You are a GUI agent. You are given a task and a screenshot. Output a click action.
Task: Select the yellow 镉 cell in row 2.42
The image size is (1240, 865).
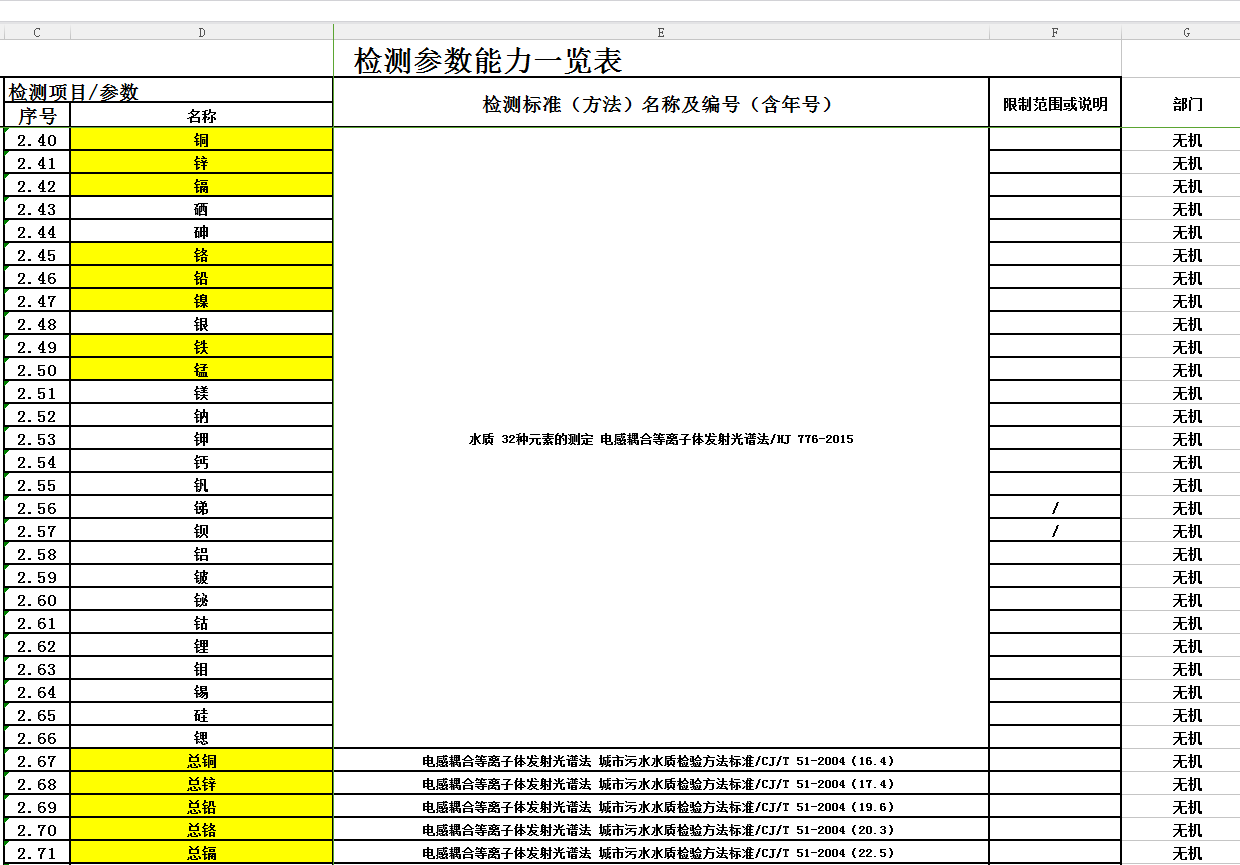pyautogui.click(x=202, y=185)
